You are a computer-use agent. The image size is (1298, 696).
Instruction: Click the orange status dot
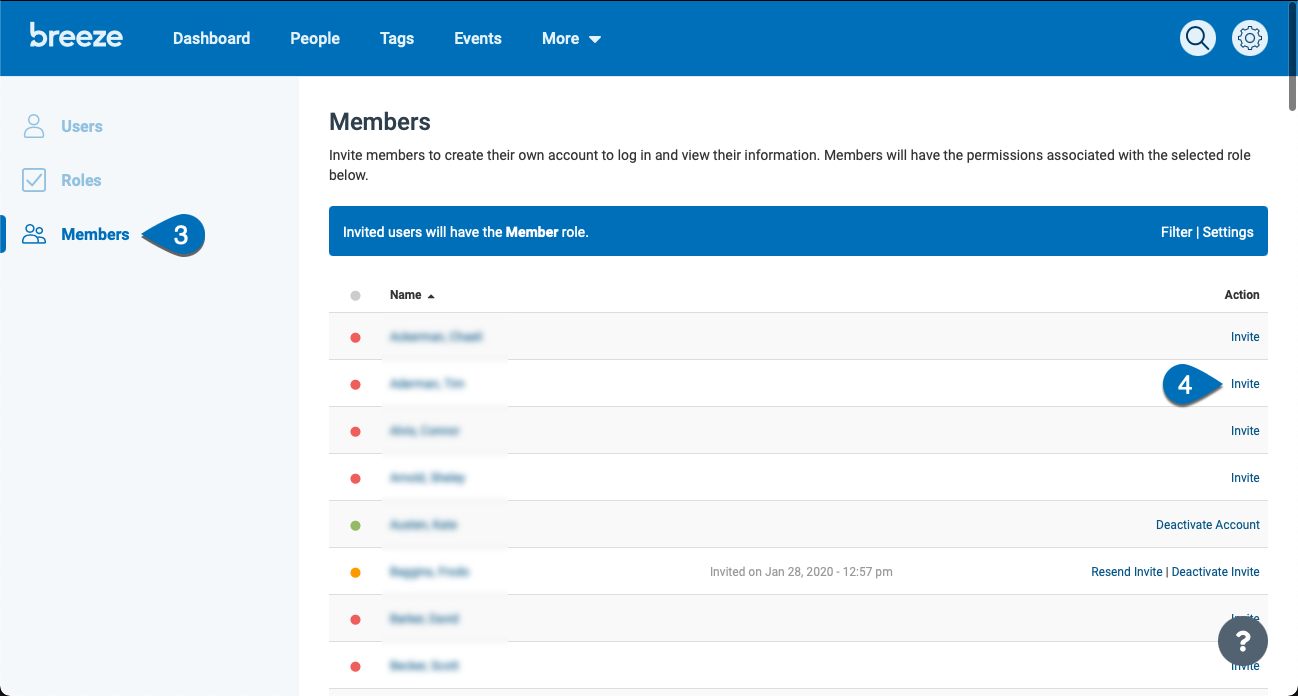355,572
